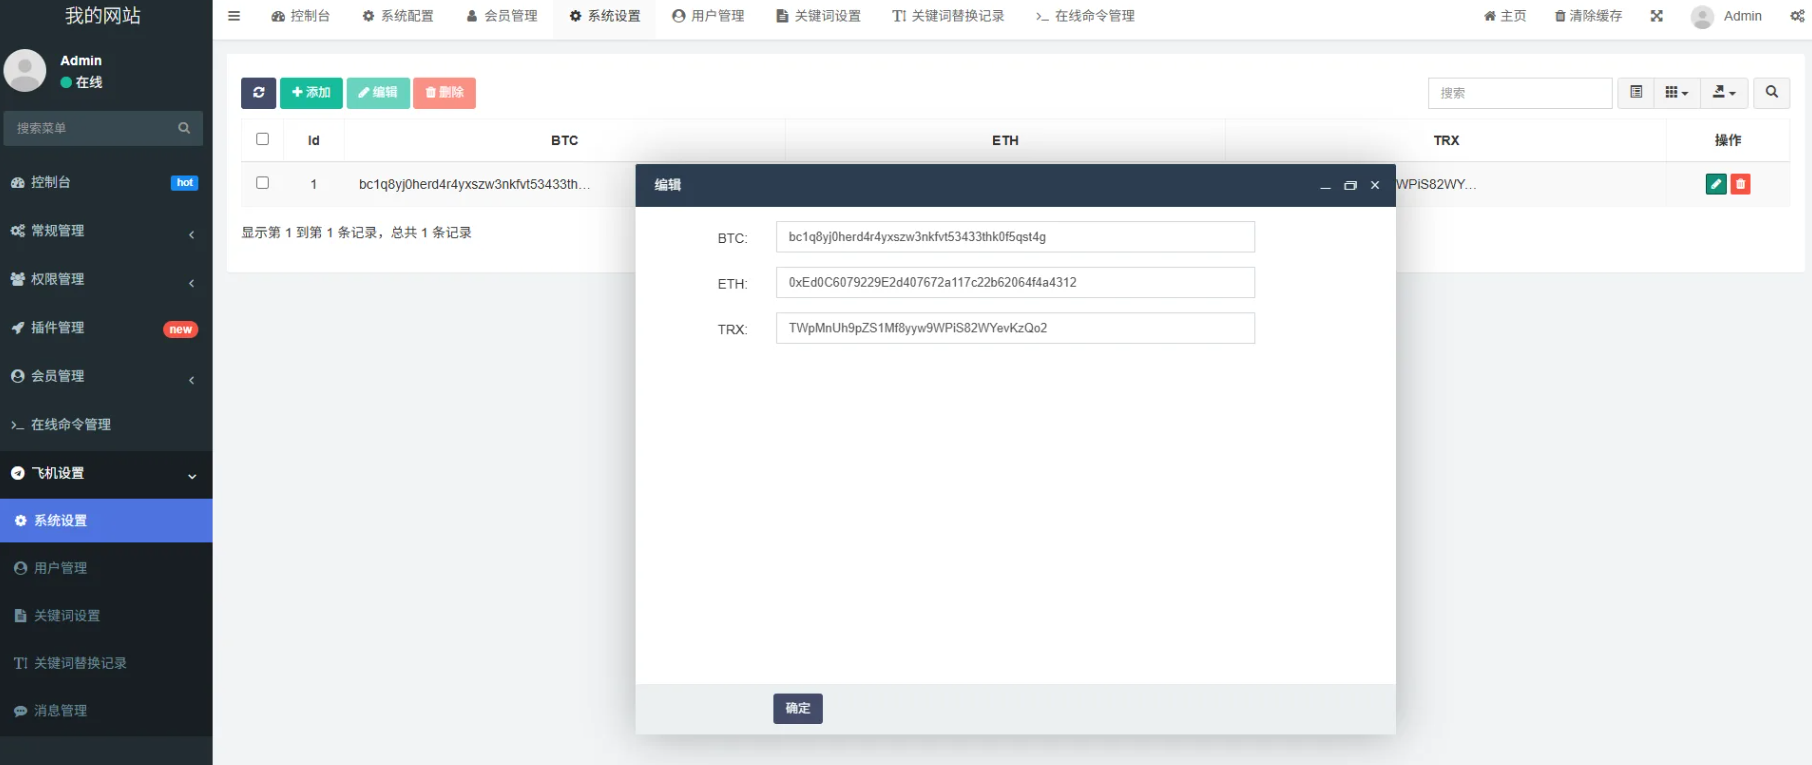Open the columns dropdown menu
The height and width of the screenshot is (765, 1812).
(x=1676, y=93)
